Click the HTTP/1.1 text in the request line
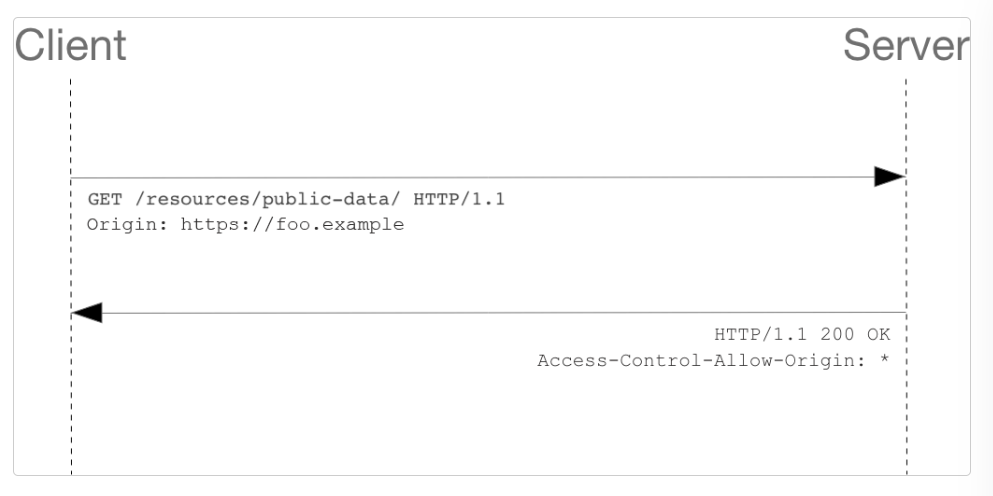The image size is (993, 496). tap(459, 200)
